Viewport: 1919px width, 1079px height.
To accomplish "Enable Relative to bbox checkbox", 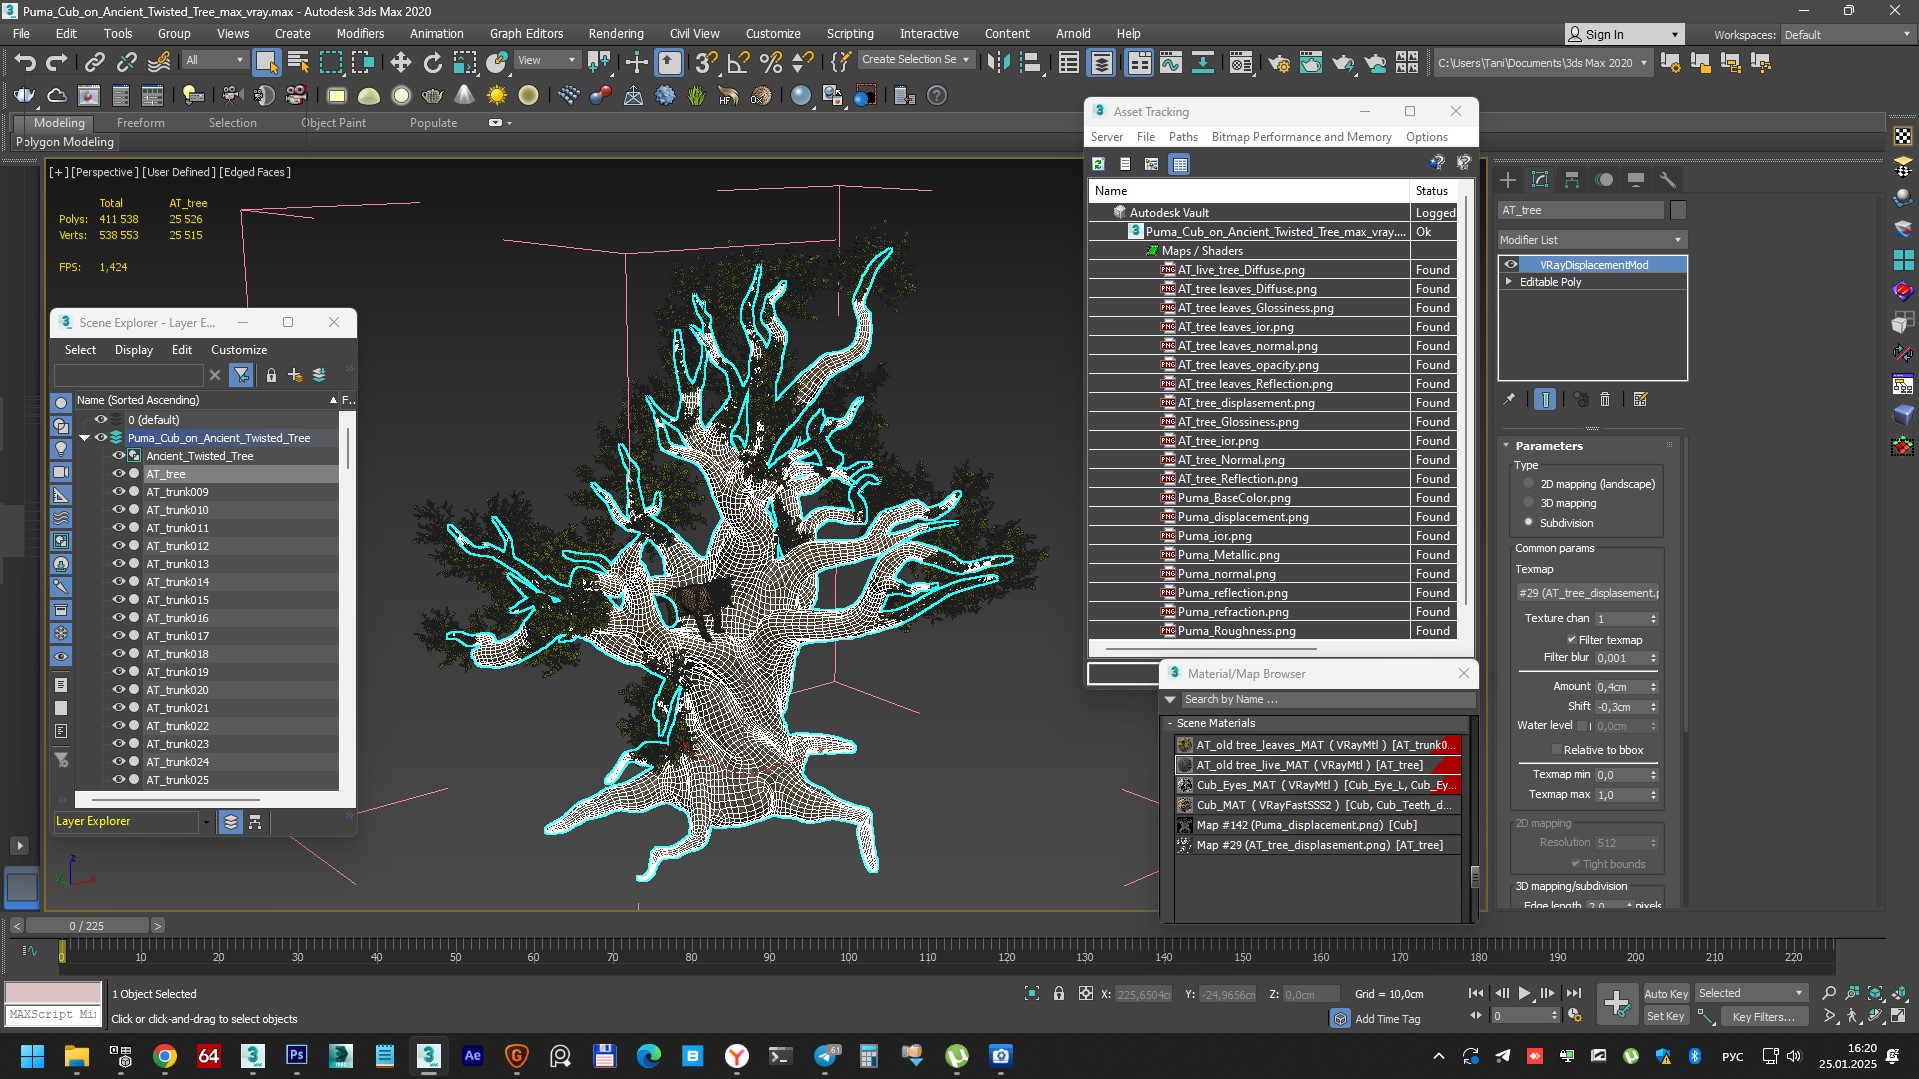I will click(x=1556, y=750).
